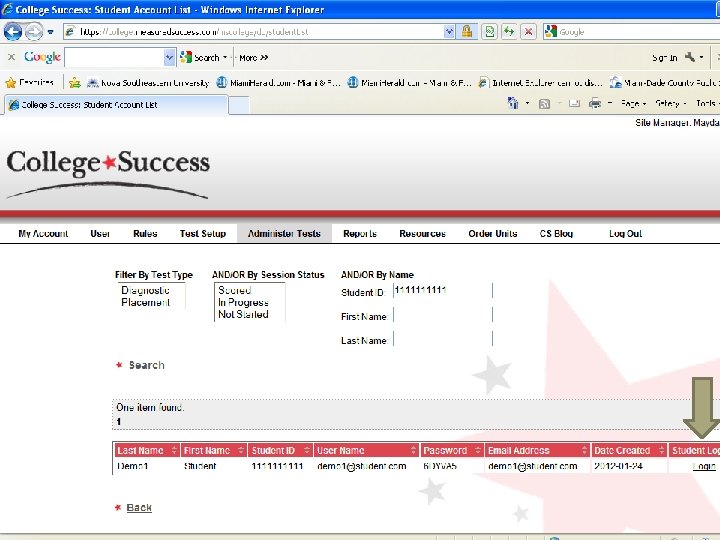Select In Progress session status
This screenshot has height=540, width=720.
click(243, 302)
